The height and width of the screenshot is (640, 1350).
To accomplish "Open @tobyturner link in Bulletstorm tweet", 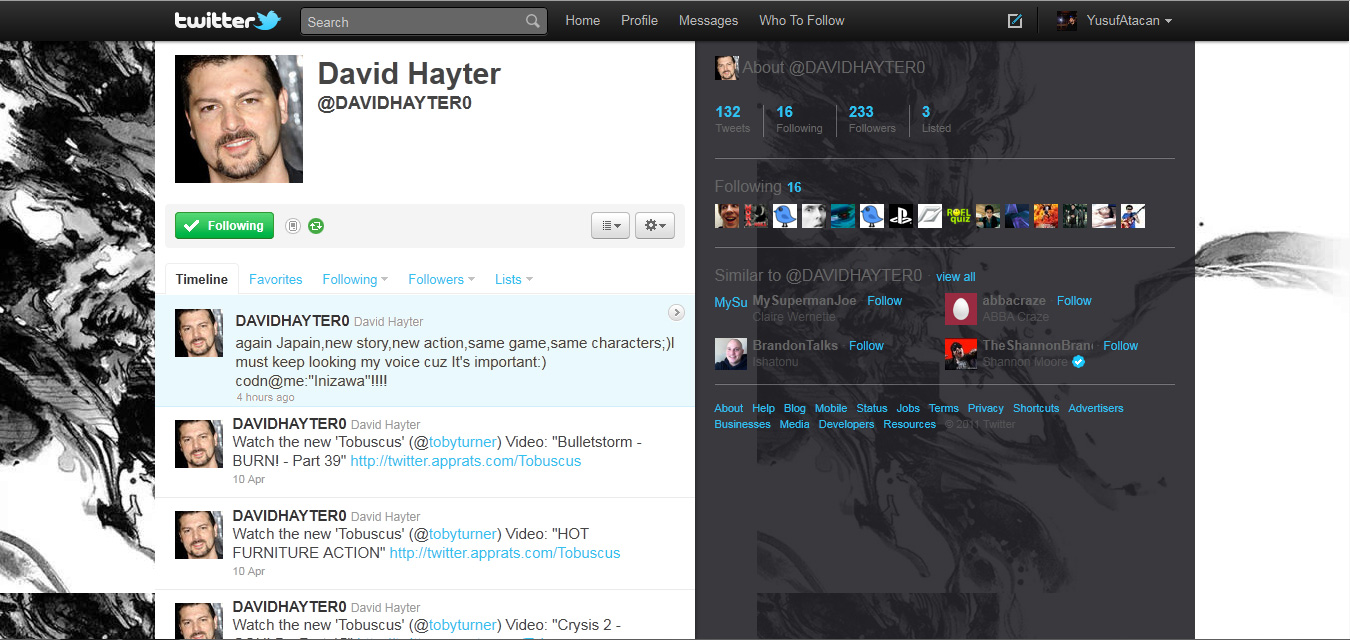I will click(463, 442).
